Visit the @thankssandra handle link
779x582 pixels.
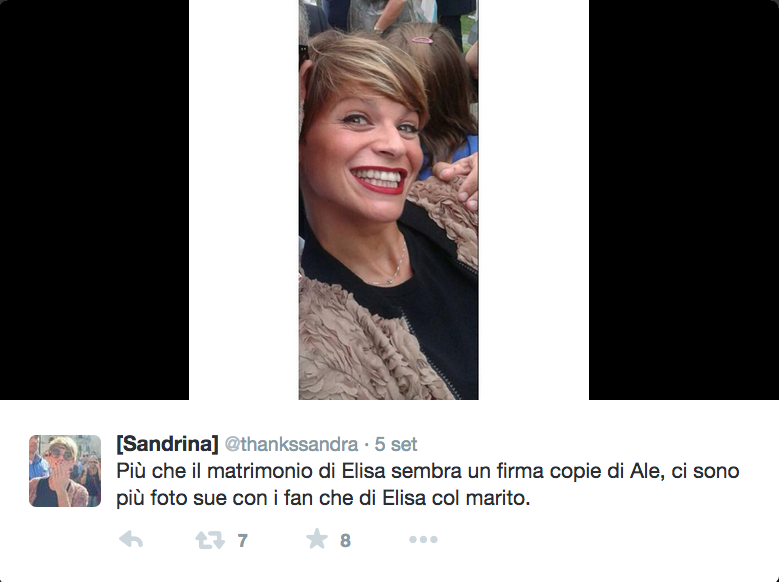[291, 444]
